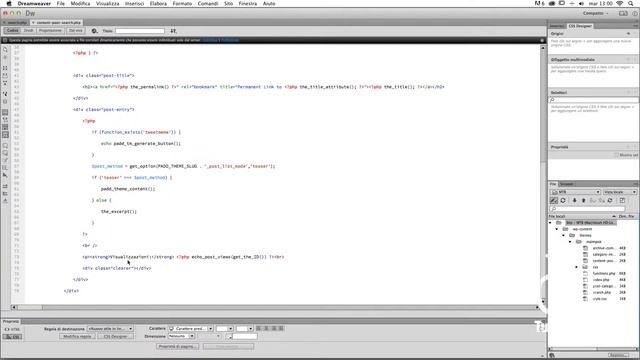Click the globe preview in browser icon
This screenshot has height=360, width=640.
point(95,31)
